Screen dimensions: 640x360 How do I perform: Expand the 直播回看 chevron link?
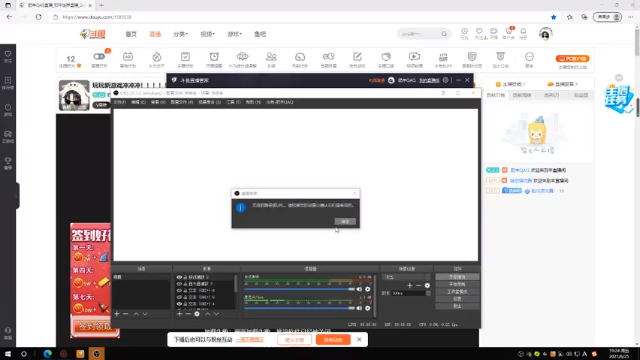pyautogui.click(x=562, y=84)
